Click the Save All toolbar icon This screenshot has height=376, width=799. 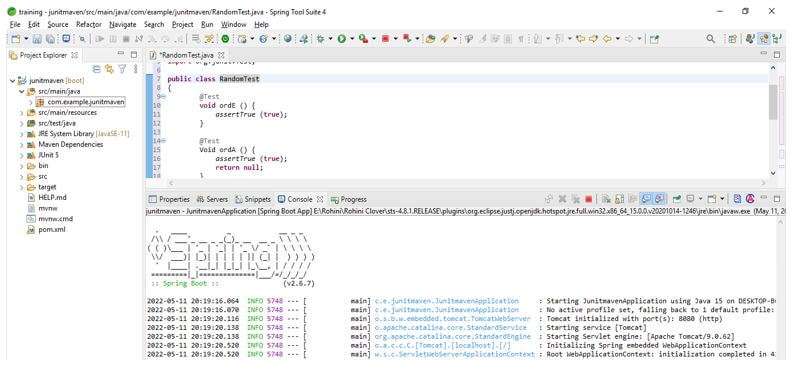tap(50, 39)
